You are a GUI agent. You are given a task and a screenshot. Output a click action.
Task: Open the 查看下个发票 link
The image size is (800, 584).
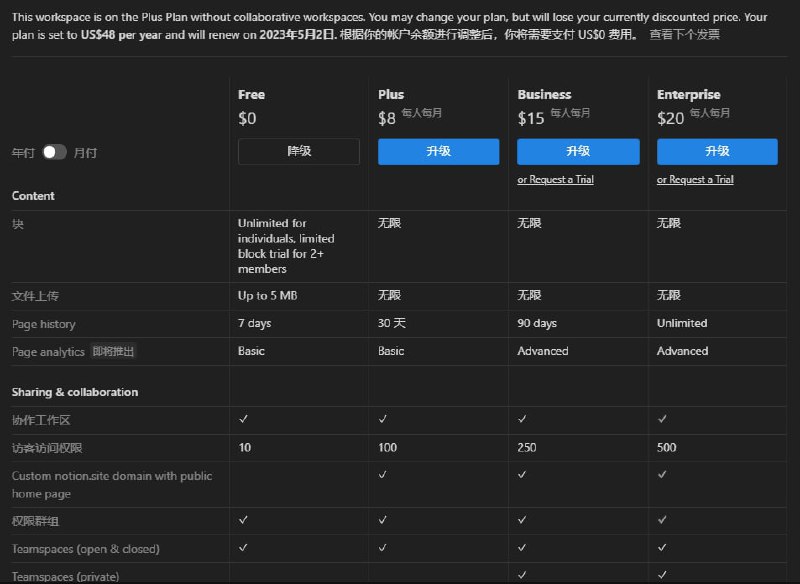684,35
